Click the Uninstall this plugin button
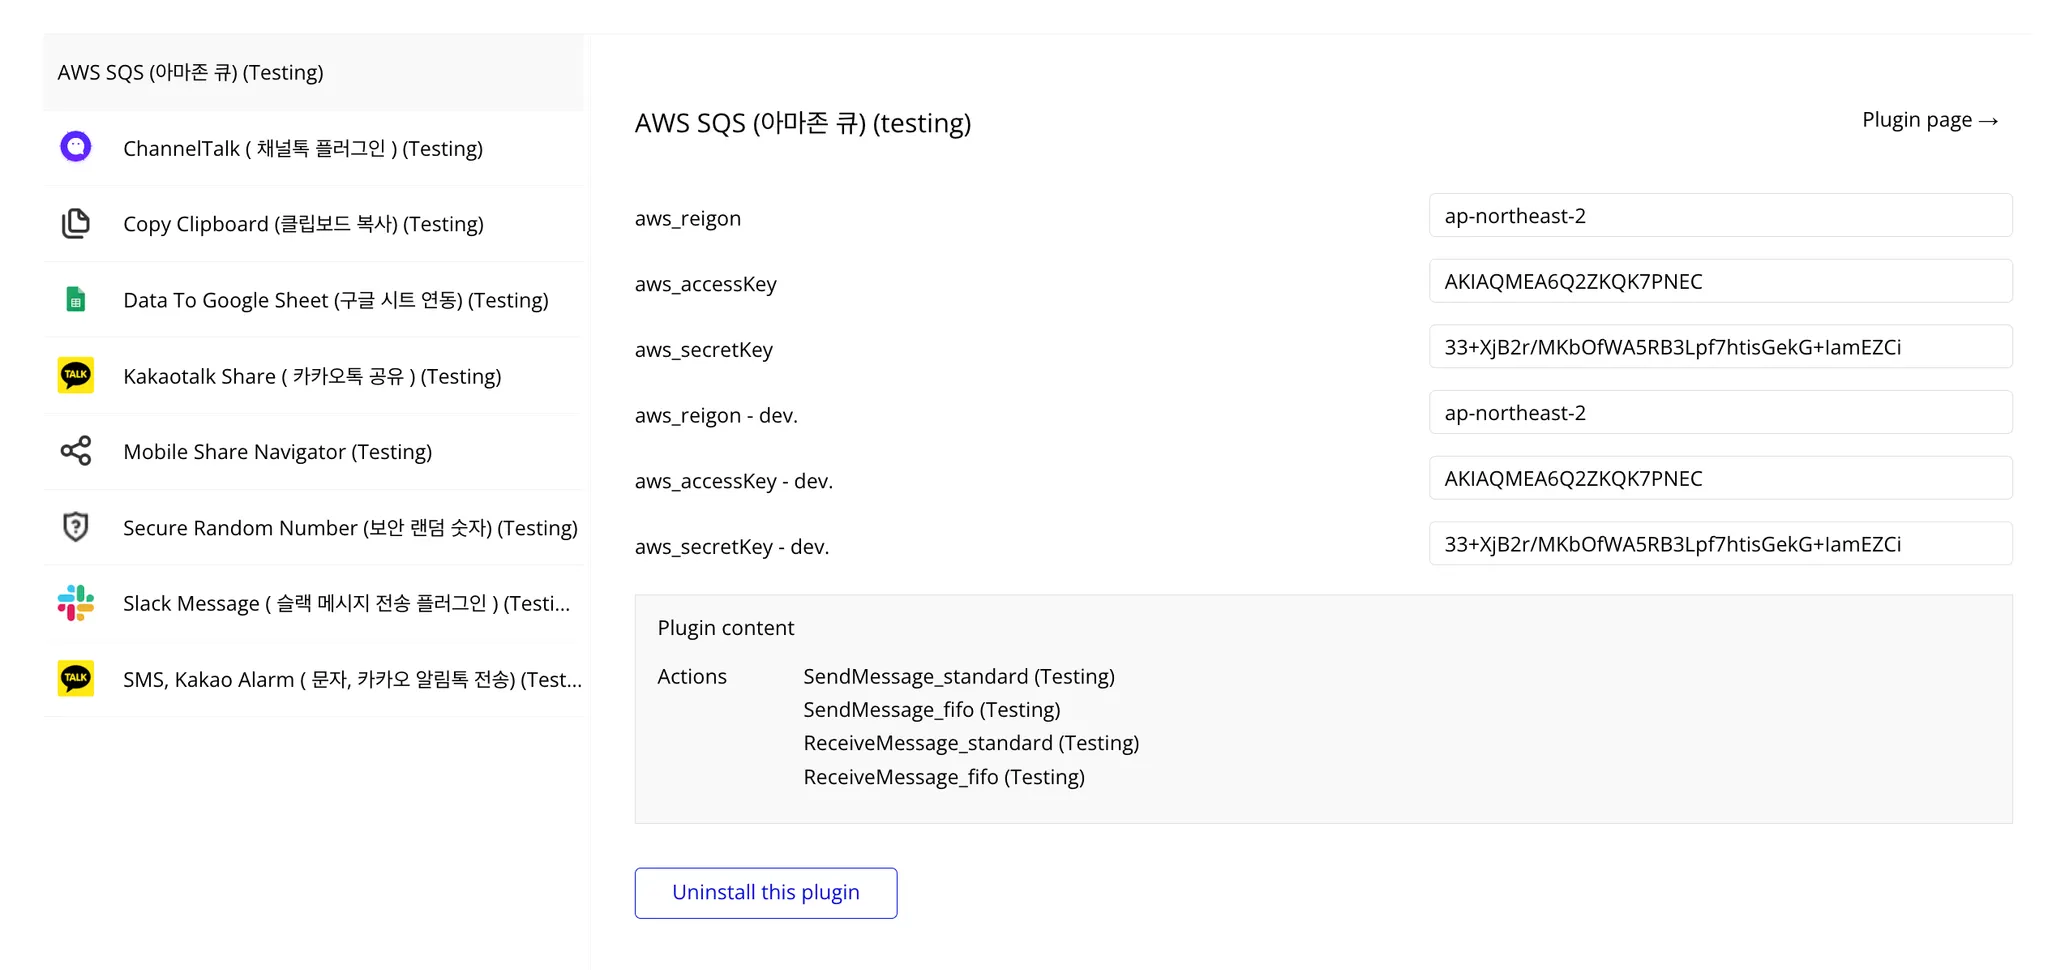This screenshot has width=2048, height=970. (765, 892)
